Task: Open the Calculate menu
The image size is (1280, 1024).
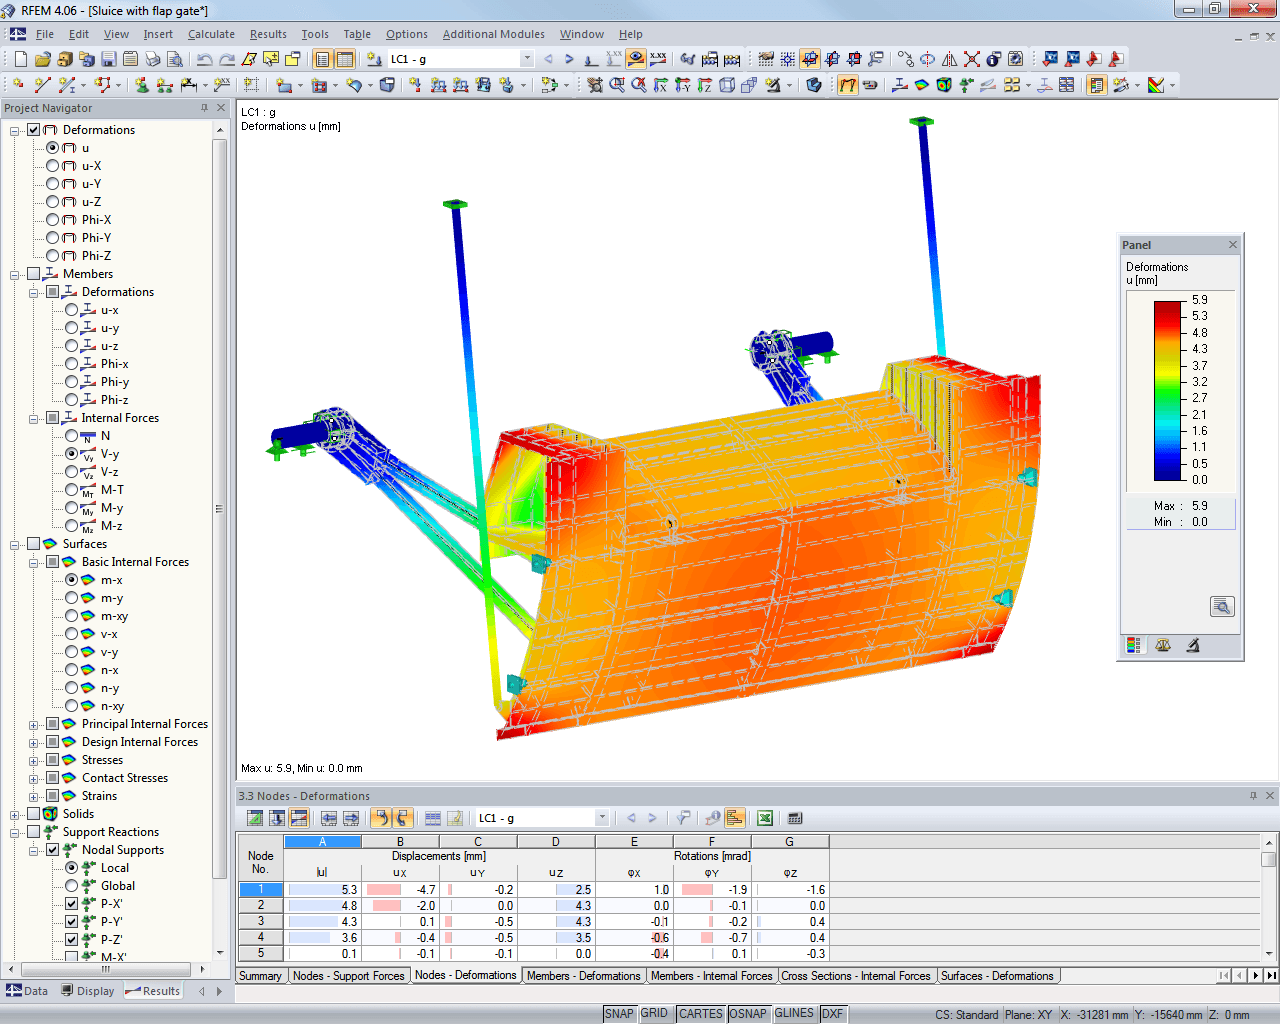Action: point(211,33)
